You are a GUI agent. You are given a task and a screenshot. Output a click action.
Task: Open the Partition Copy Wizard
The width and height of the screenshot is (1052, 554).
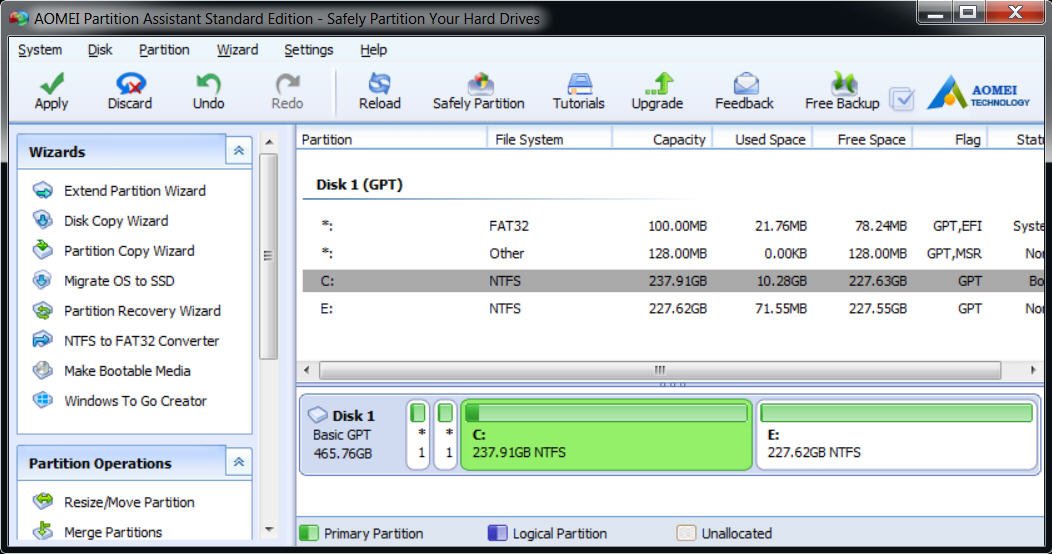(113, 251)
